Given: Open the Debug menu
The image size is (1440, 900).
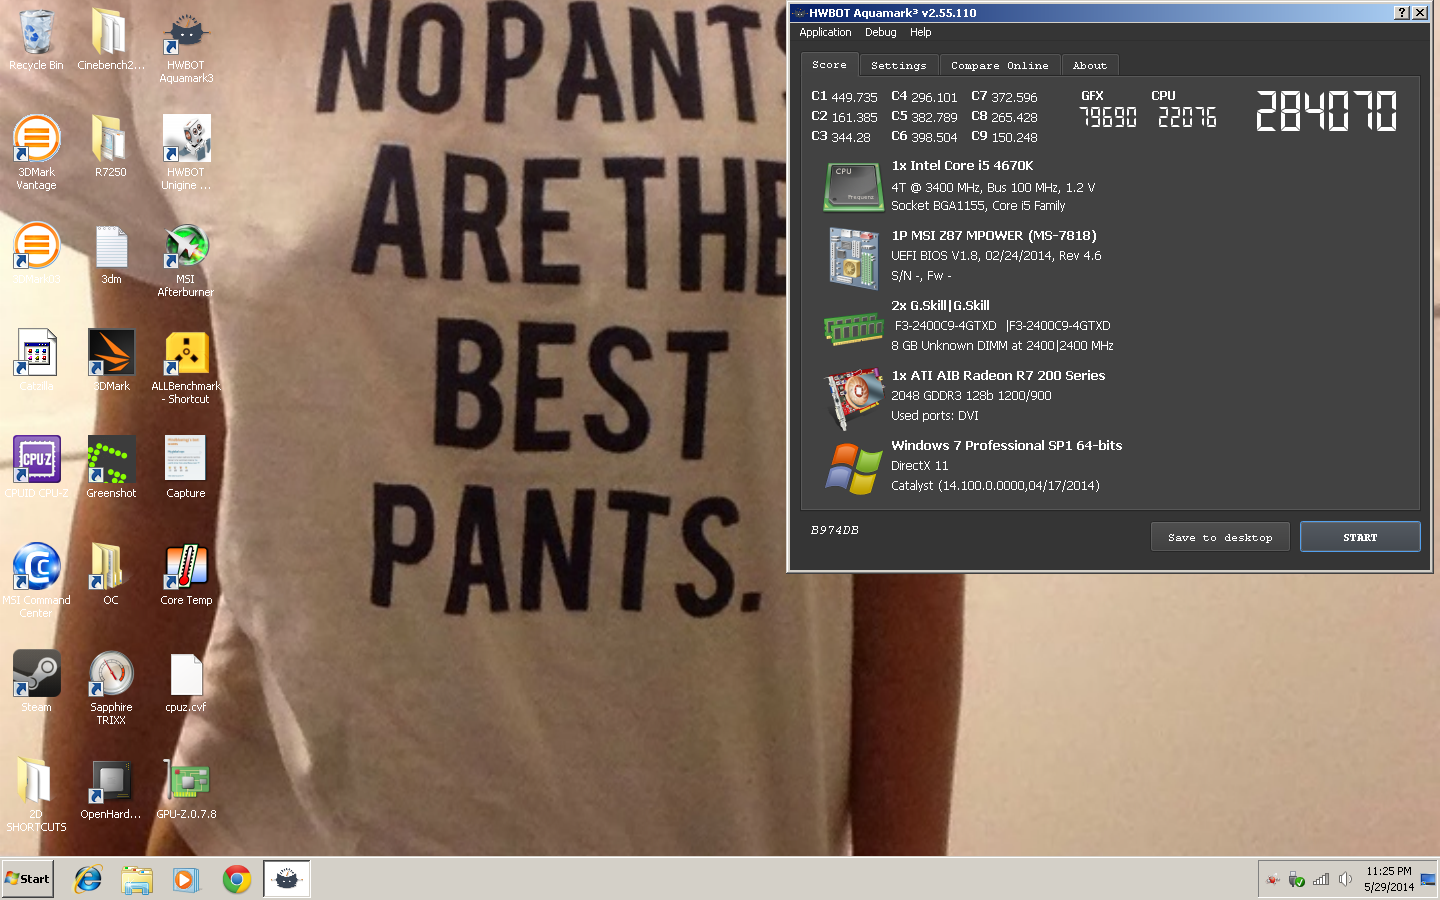Looking at the screenshot, I should [880, 32].
